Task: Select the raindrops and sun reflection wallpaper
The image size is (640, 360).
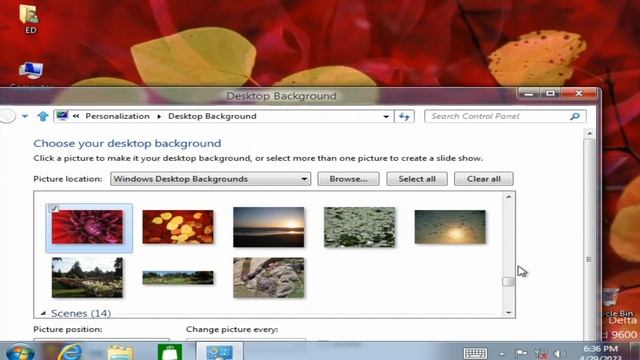Action: pyautogui.click(x=450, y=227)
